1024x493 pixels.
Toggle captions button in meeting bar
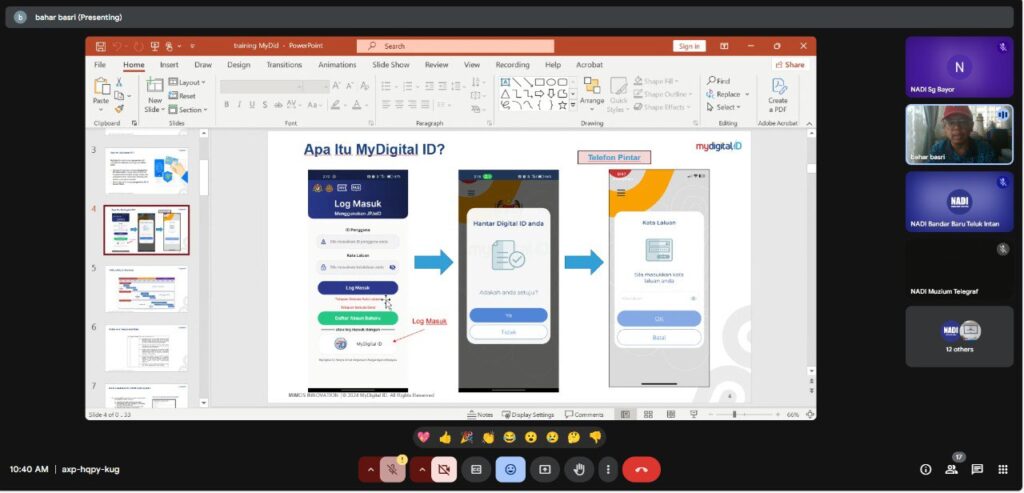[477, 469]
